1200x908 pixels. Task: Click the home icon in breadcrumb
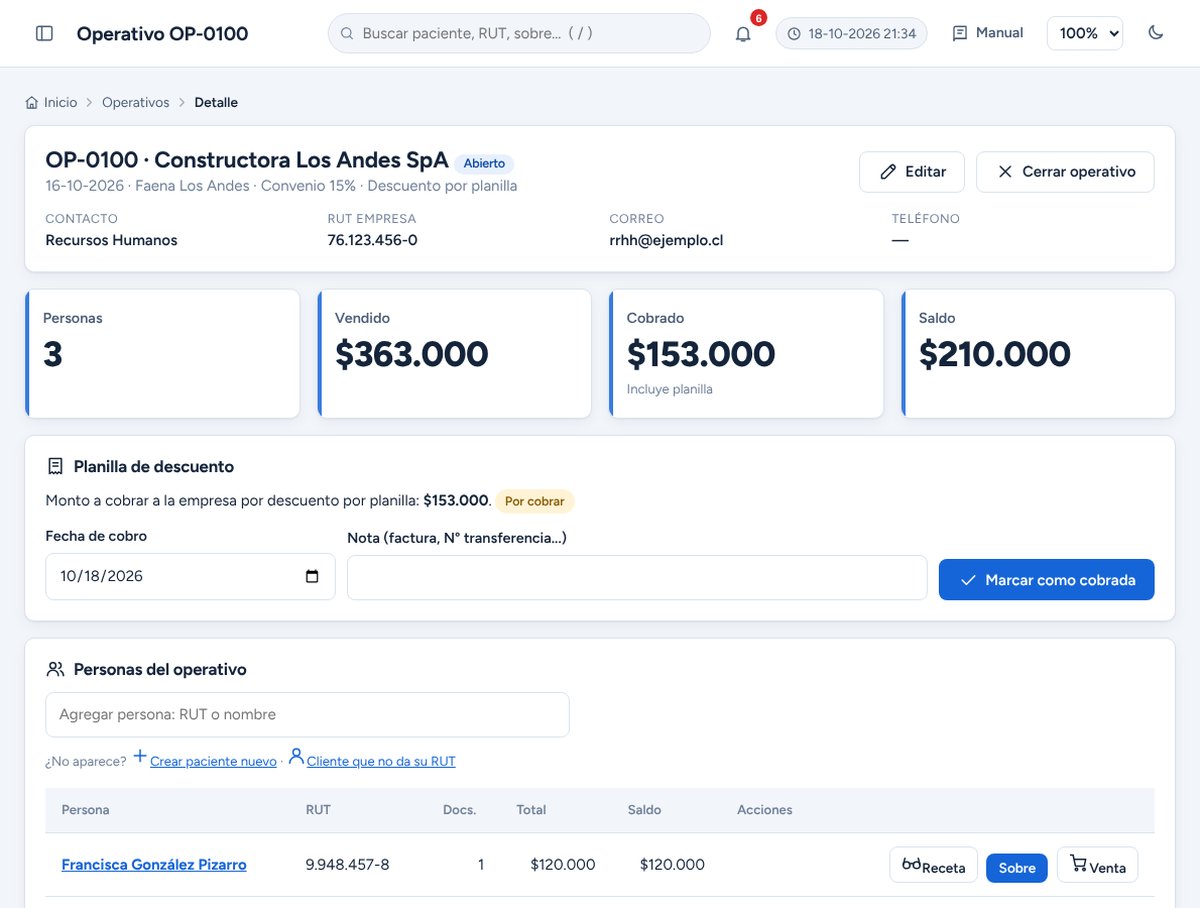pos(32,102)
